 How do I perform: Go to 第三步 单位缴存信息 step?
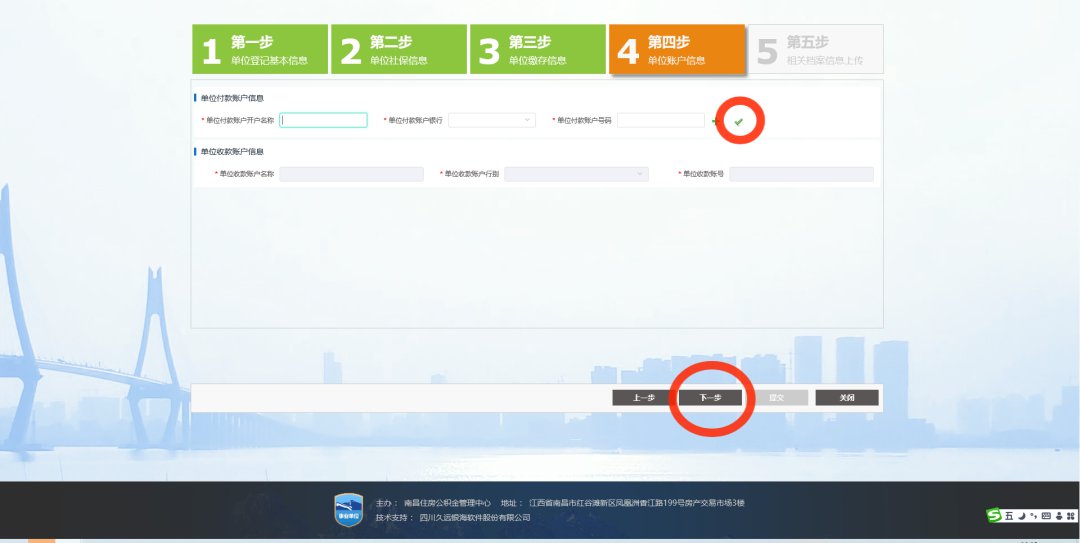point(537,50)
